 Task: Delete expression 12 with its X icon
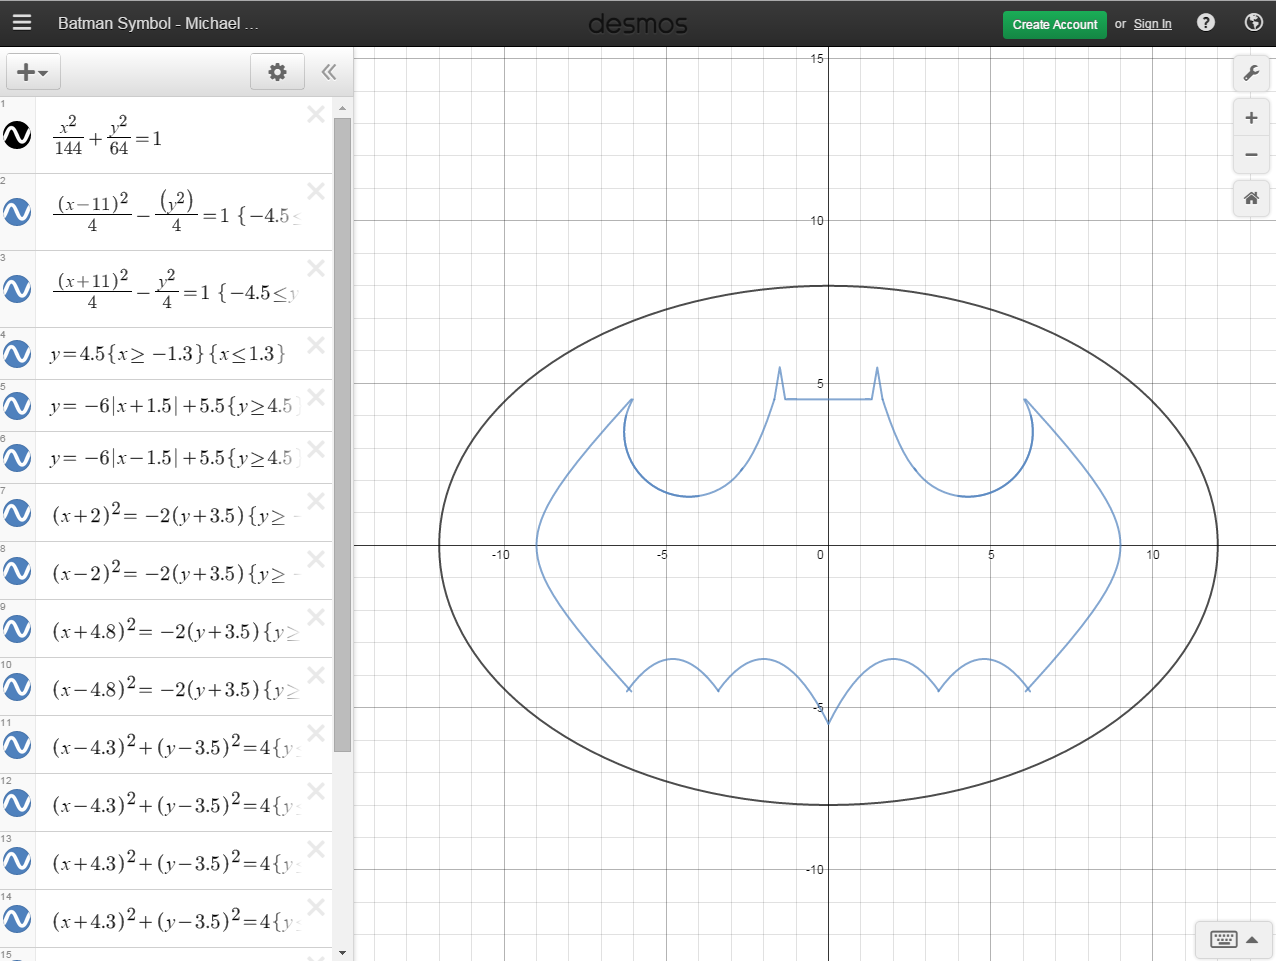316,791
